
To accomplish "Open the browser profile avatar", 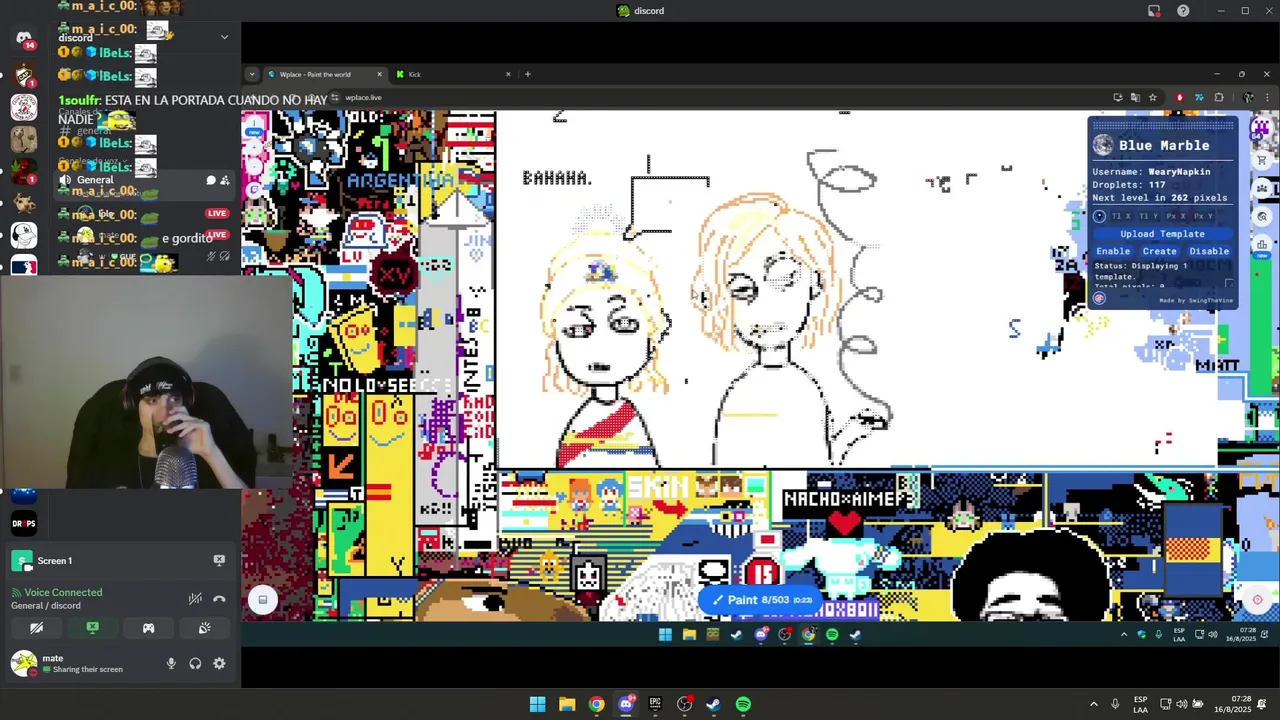I will click(x=1248, y=97).
